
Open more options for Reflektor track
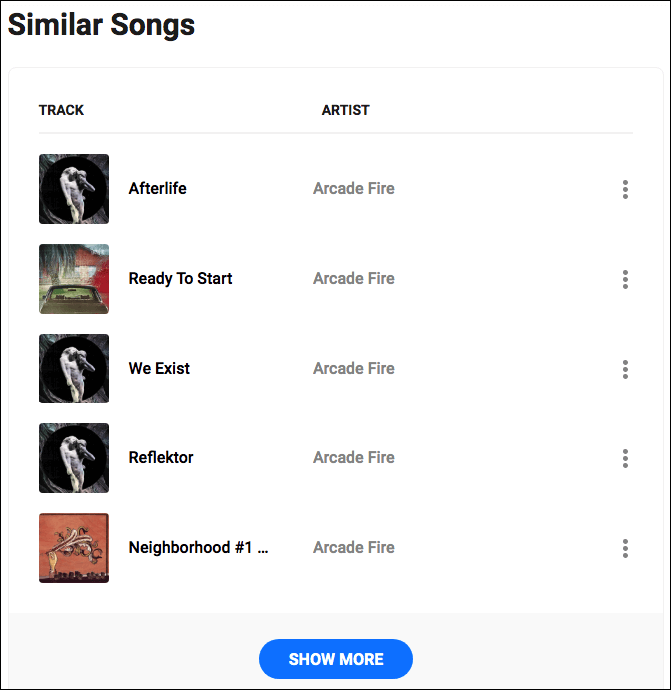pos(625,458)
